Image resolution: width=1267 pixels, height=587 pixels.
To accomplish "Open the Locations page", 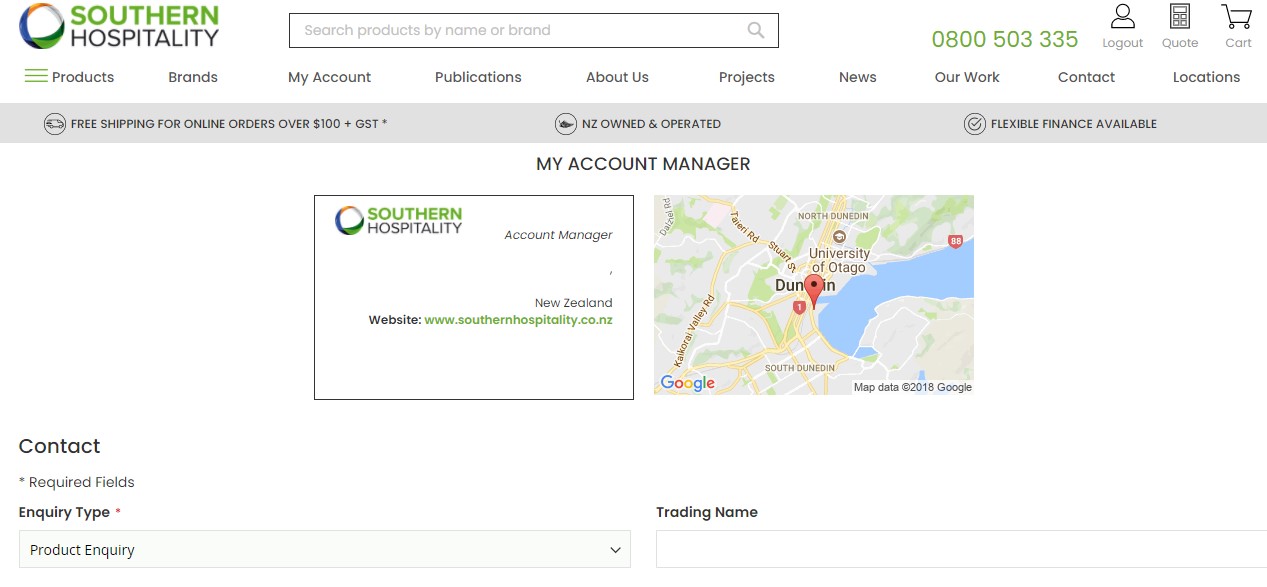I will [x=1206, y=77].
